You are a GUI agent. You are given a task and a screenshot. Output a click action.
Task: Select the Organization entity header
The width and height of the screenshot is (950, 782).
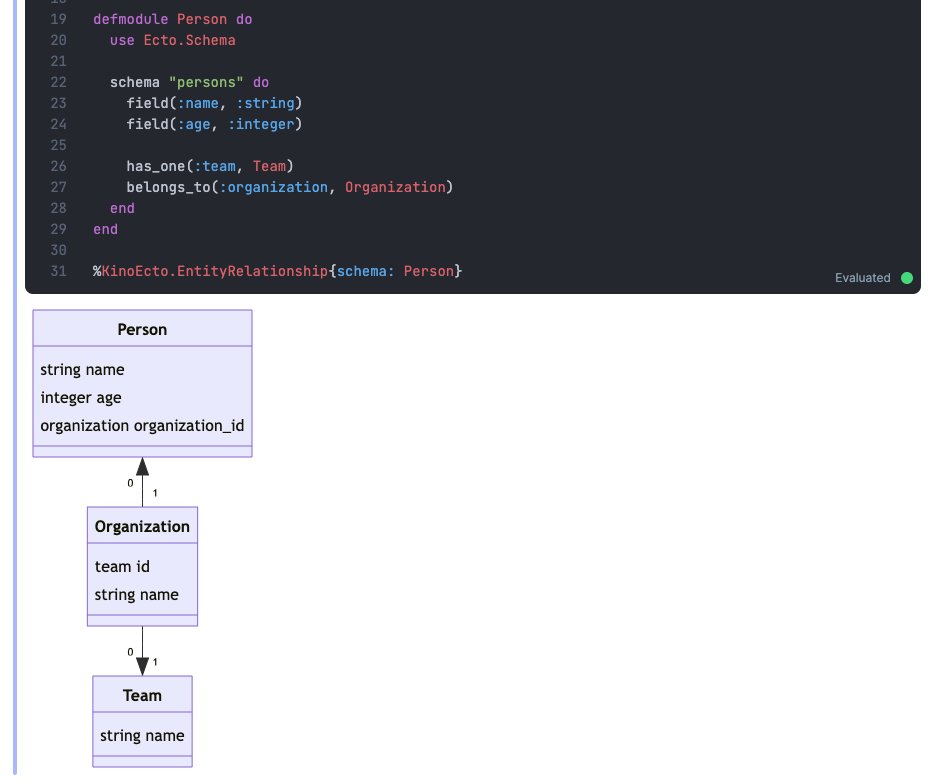pos(142,526)
